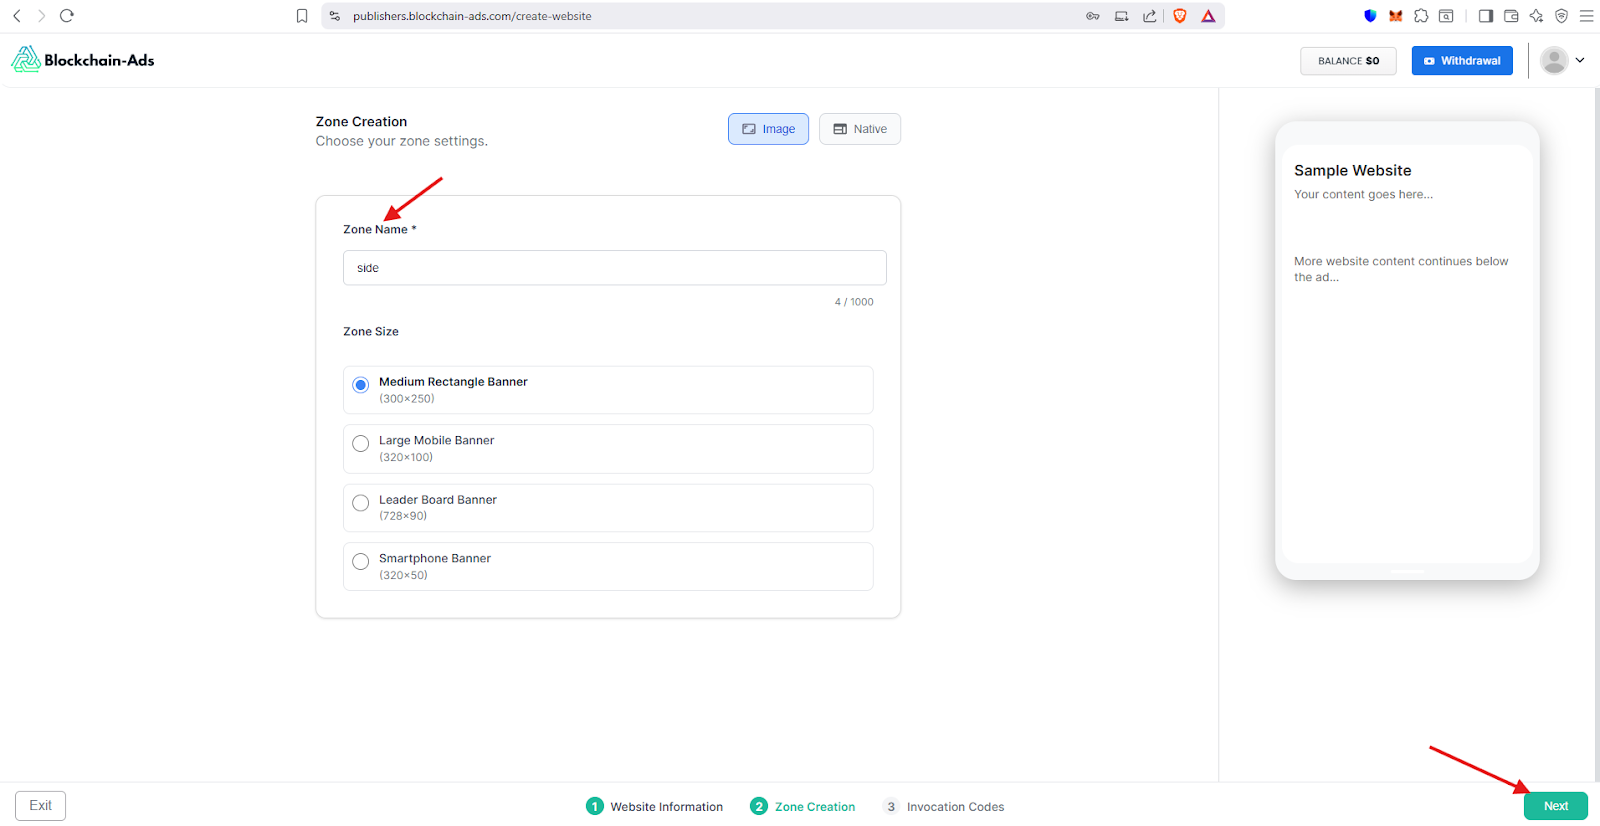Expand the account dropdown chevron

pyautogui.click(x=1580, y=60)
